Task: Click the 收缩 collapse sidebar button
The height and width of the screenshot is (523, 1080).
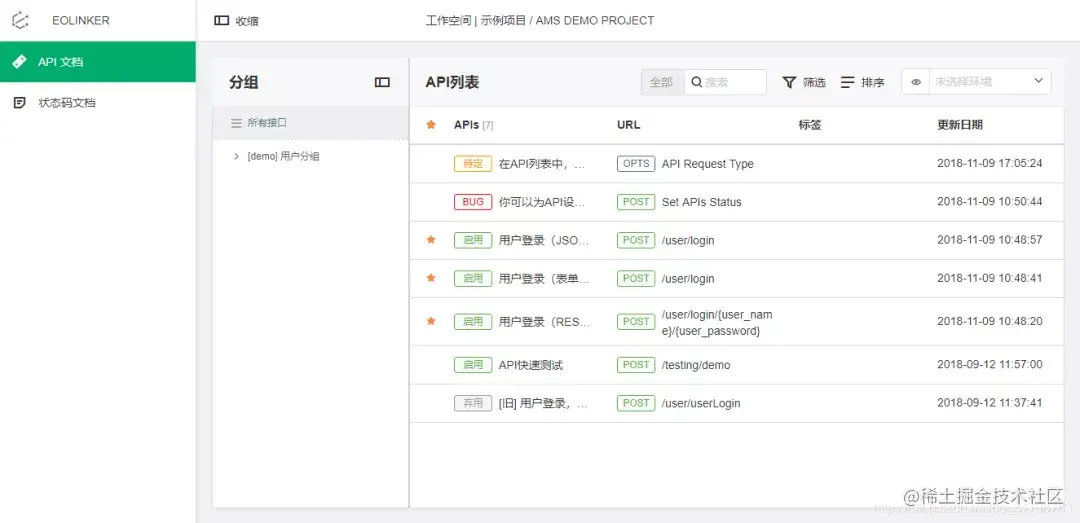Action: click(236, 21)
